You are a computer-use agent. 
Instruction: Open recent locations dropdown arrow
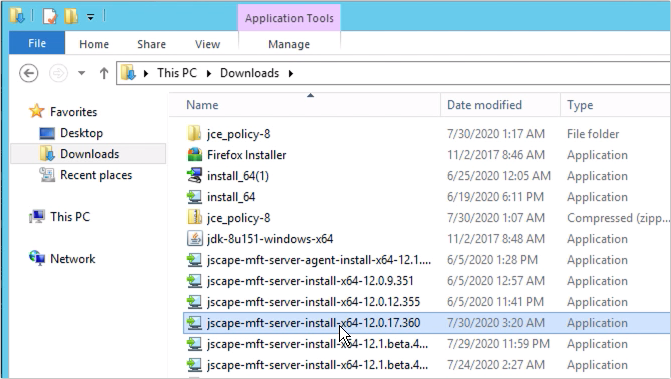81,73
